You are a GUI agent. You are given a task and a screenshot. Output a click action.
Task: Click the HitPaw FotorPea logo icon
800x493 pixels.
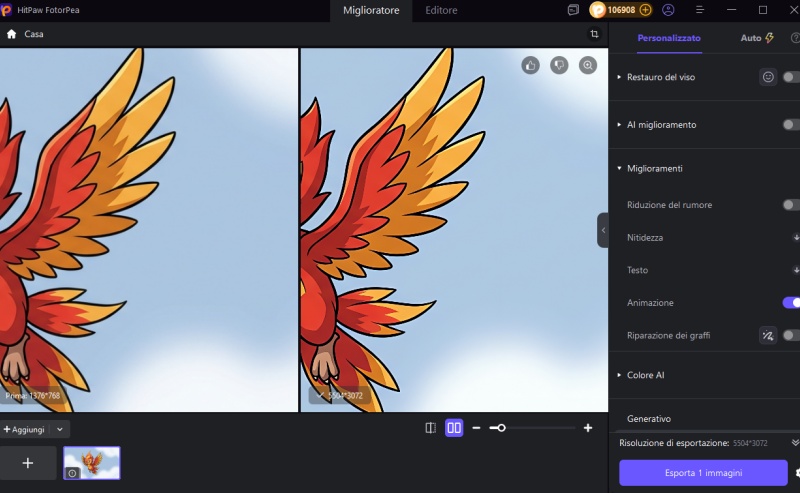6,10
